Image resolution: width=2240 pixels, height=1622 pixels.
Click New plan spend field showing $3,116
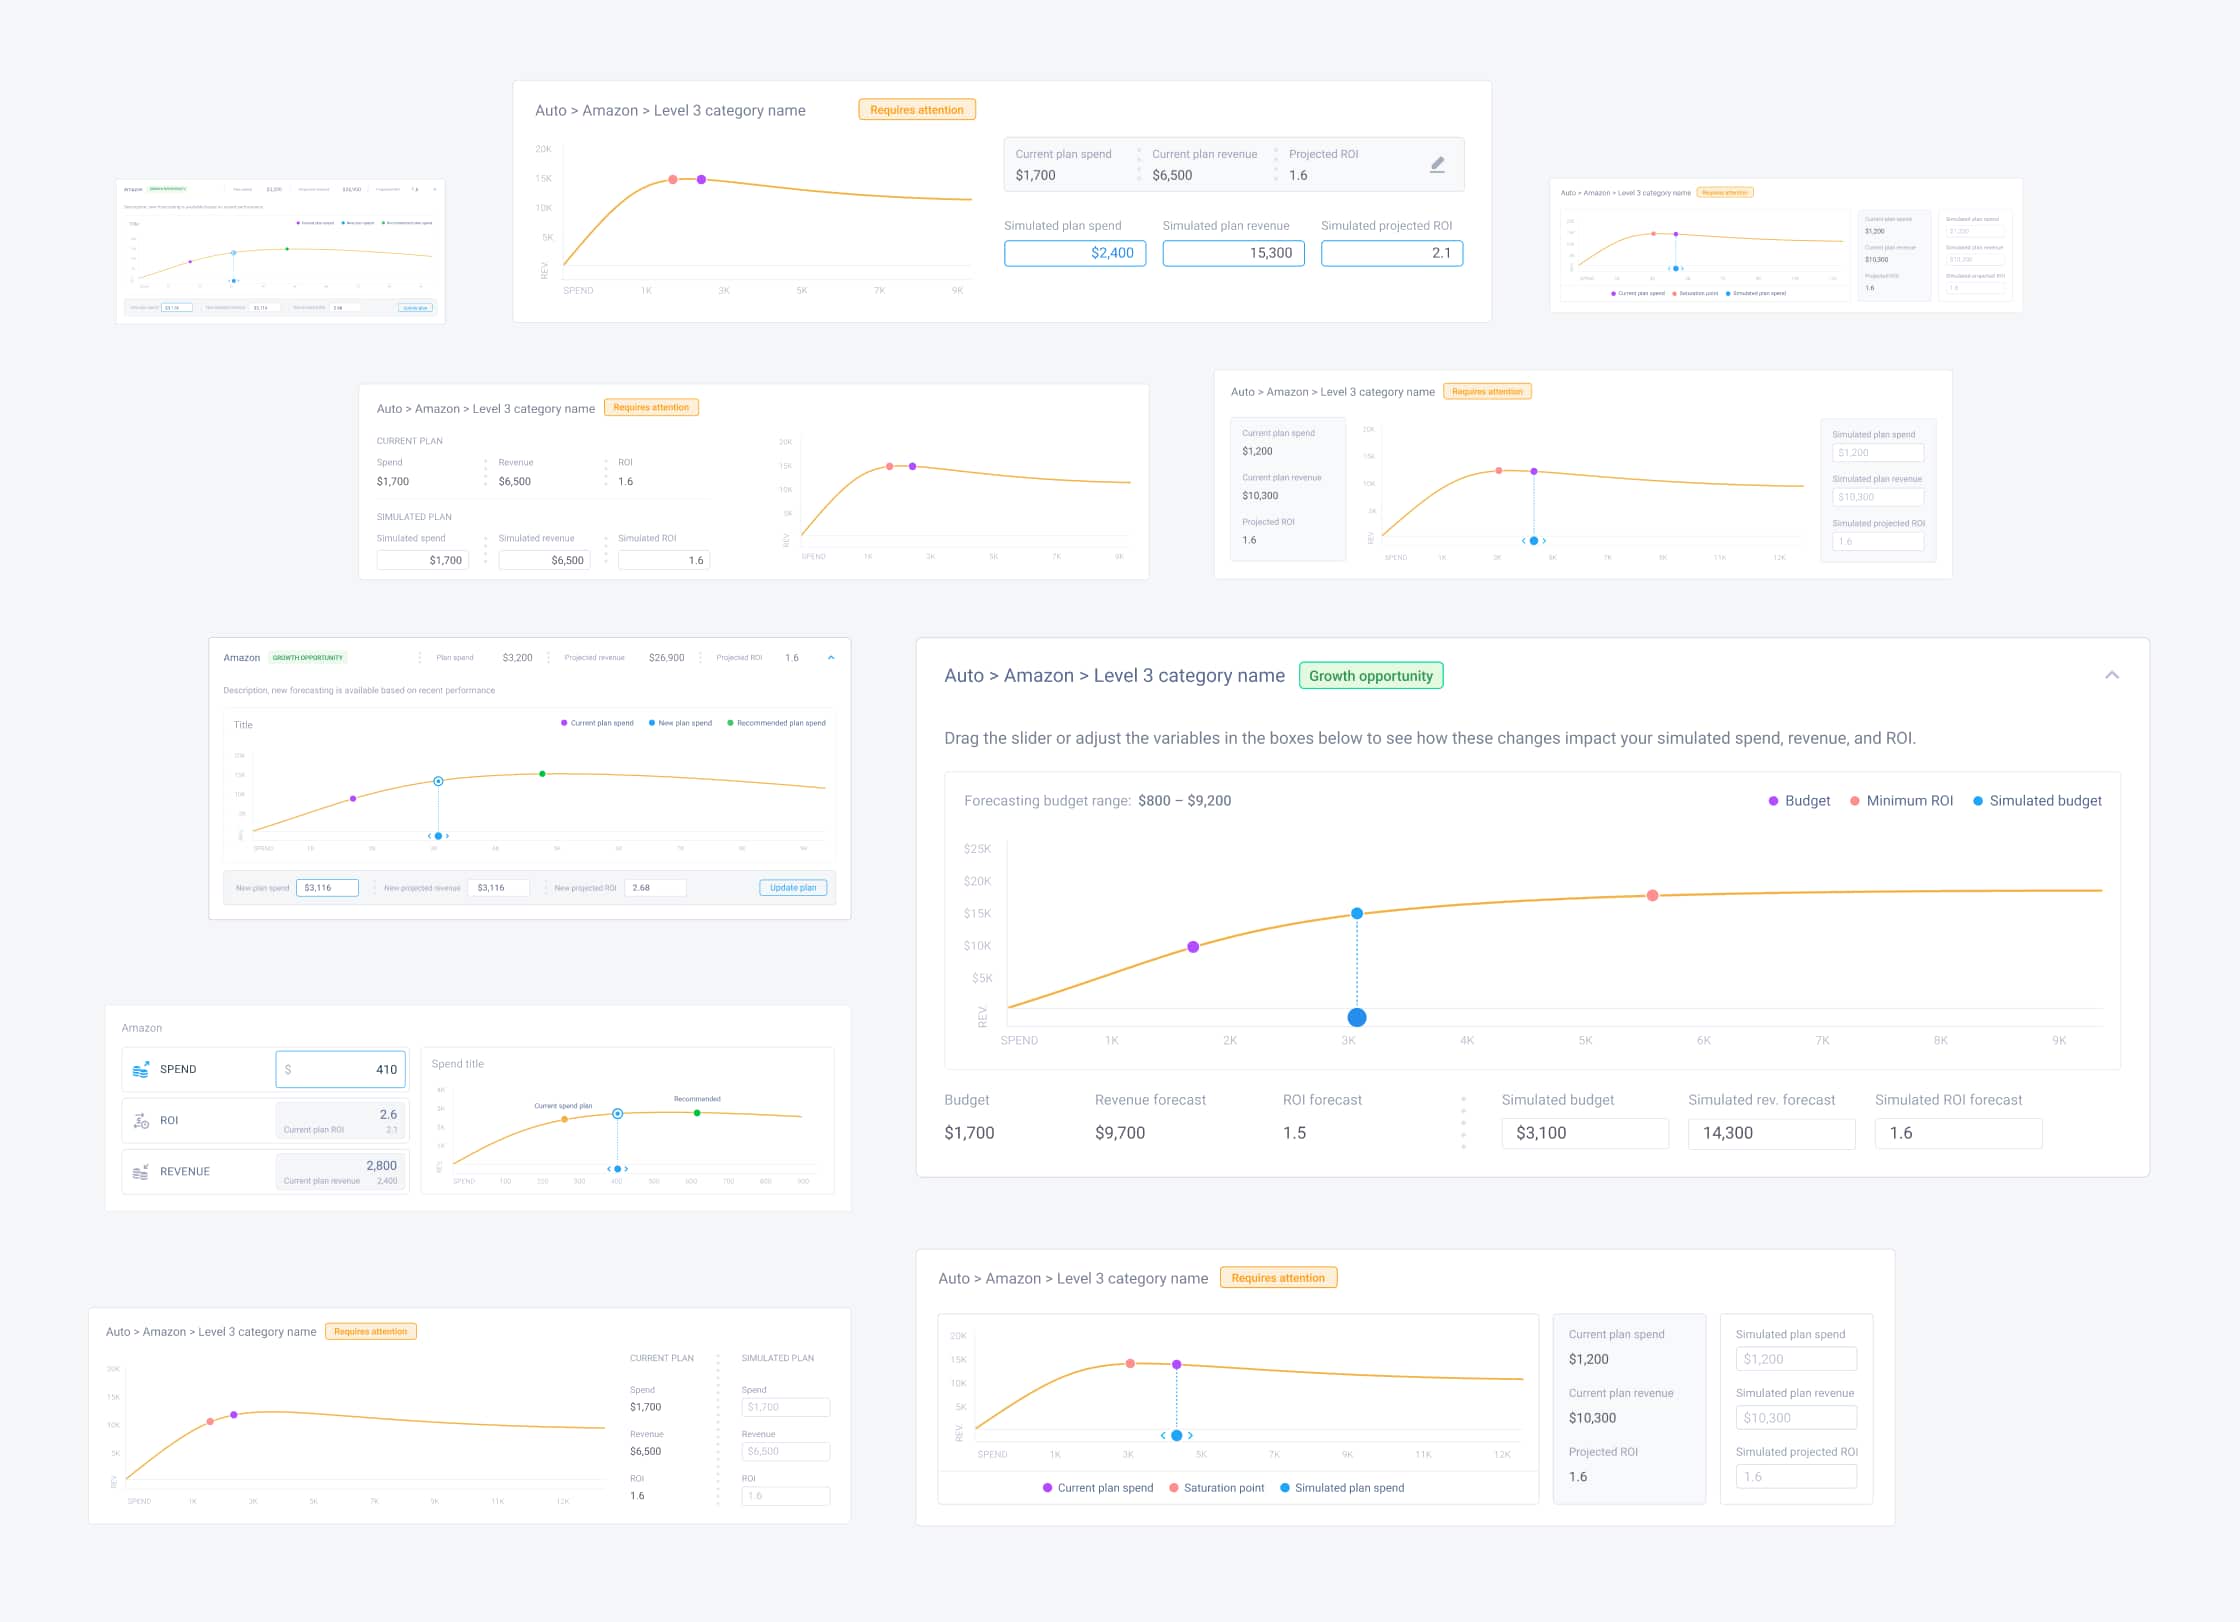coord(327,888)
